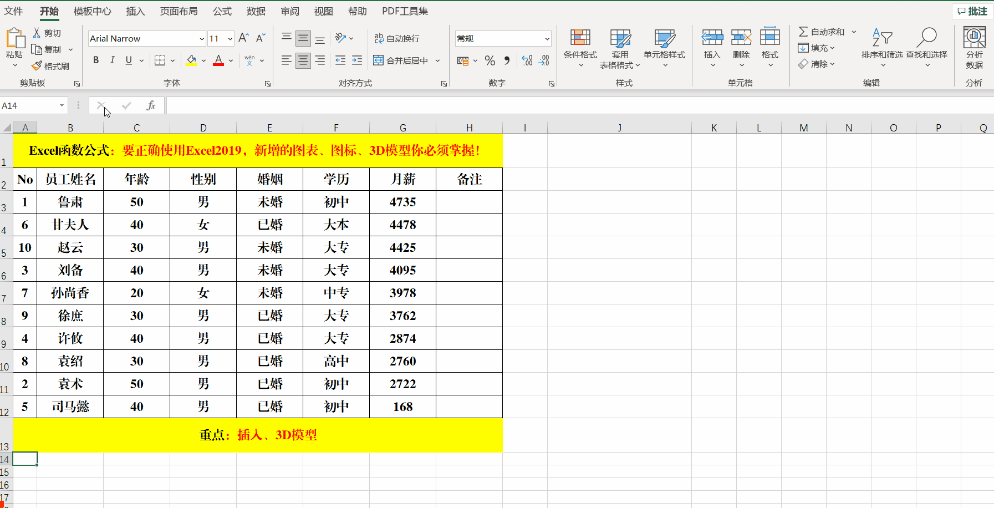This screenshot has height=508, width=994.
Task: Open Cell Styles (单元格样式)
Action: click(664, 48)
